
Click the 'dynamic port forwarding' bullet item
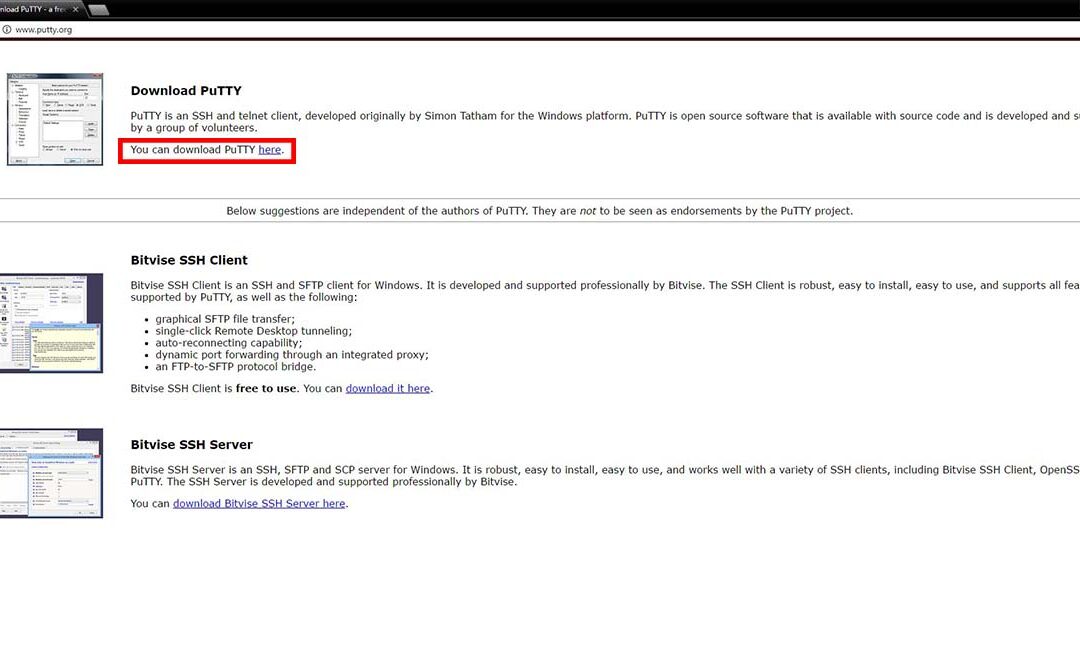[x=291, y=355]
